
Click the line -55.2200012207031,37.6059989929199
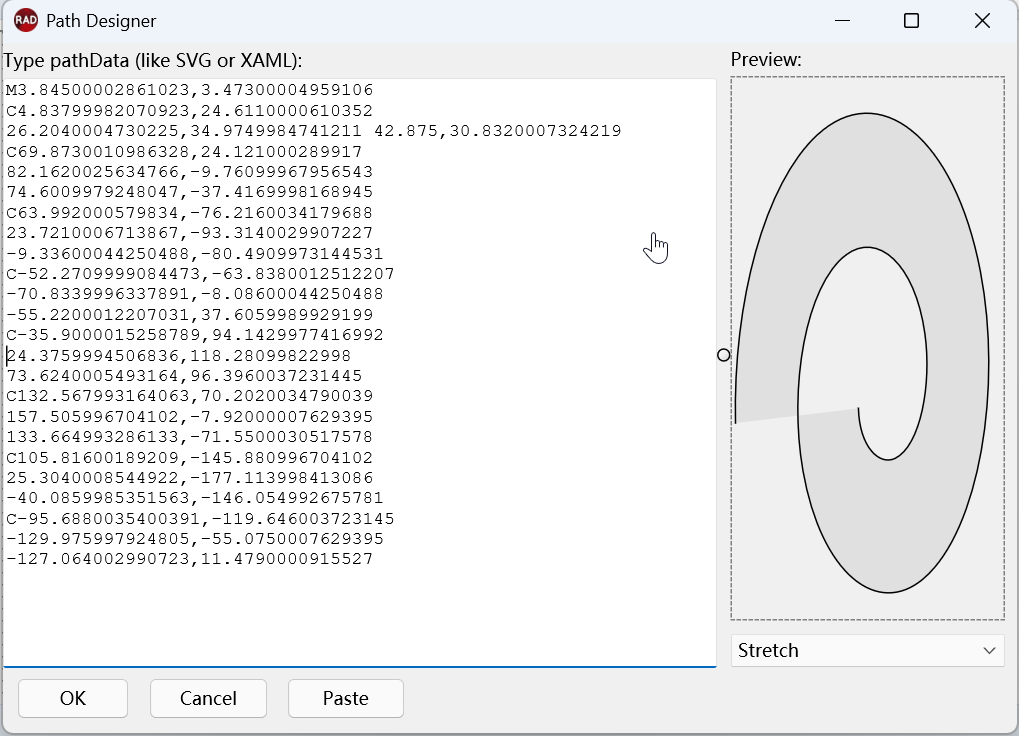click(190, 314)
